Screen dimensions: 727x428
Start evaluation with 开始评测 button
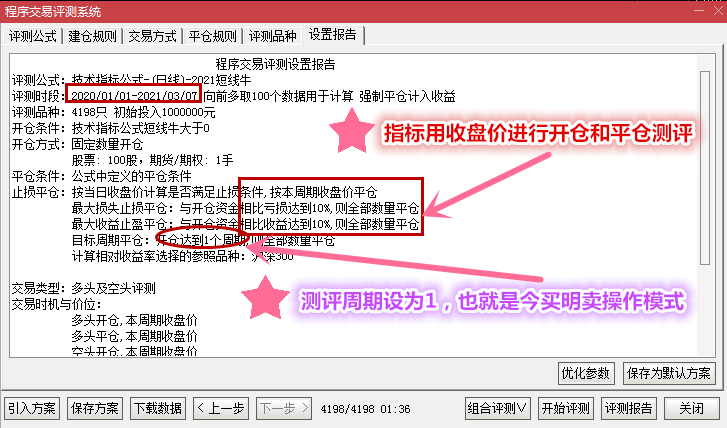[566, 409]
